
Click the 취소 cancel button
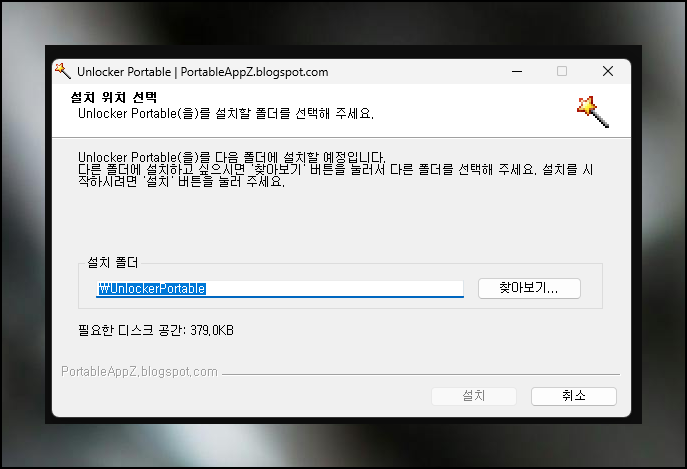574,396
